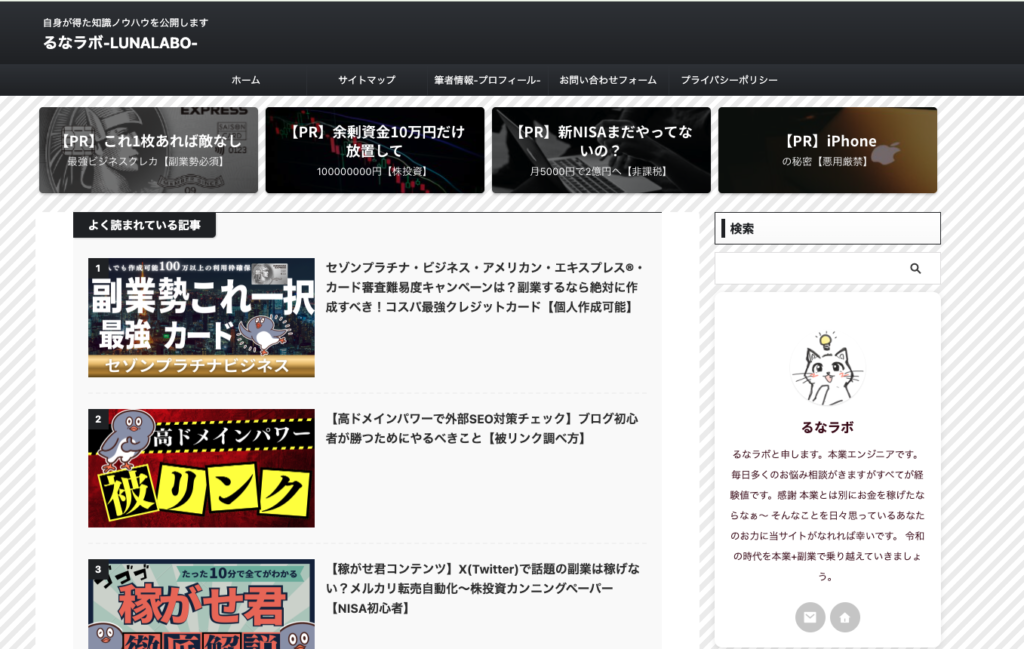Open the PR iPhone banner card
The height and width of the screenshot is (649, 1024).
click(827, 150)
